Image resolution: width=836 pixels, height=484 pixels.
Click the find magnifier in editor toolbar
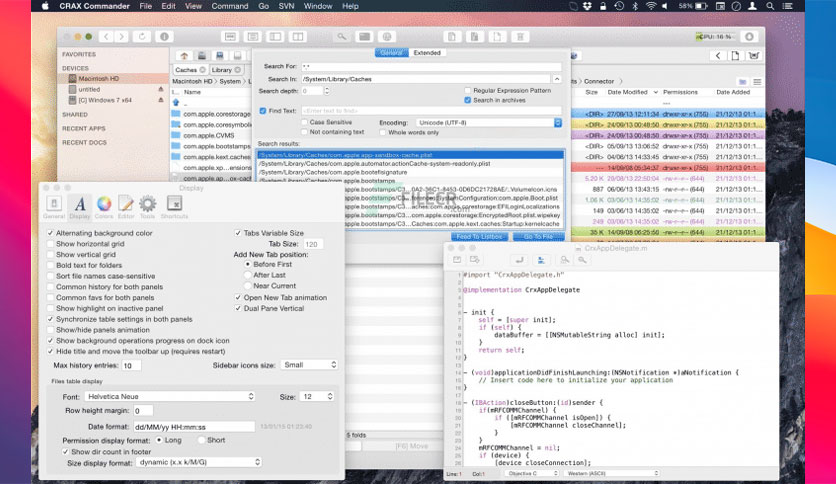click(x=582, y=260)
